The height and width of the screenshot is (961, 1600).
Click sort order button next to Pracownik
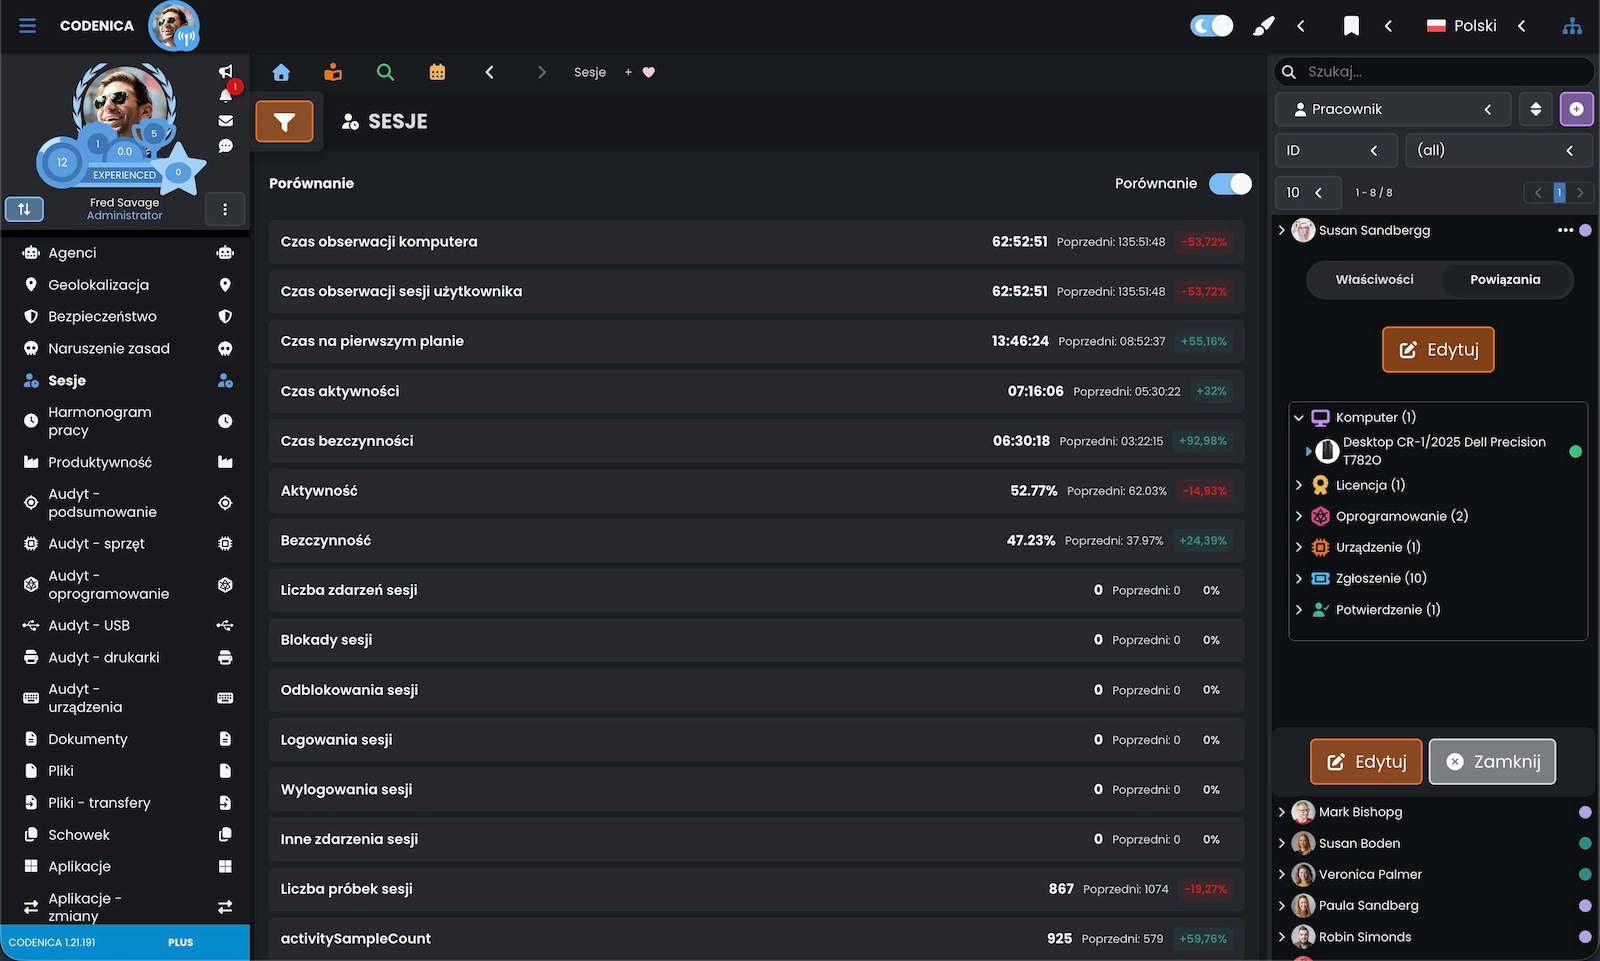click(1536, 109)
